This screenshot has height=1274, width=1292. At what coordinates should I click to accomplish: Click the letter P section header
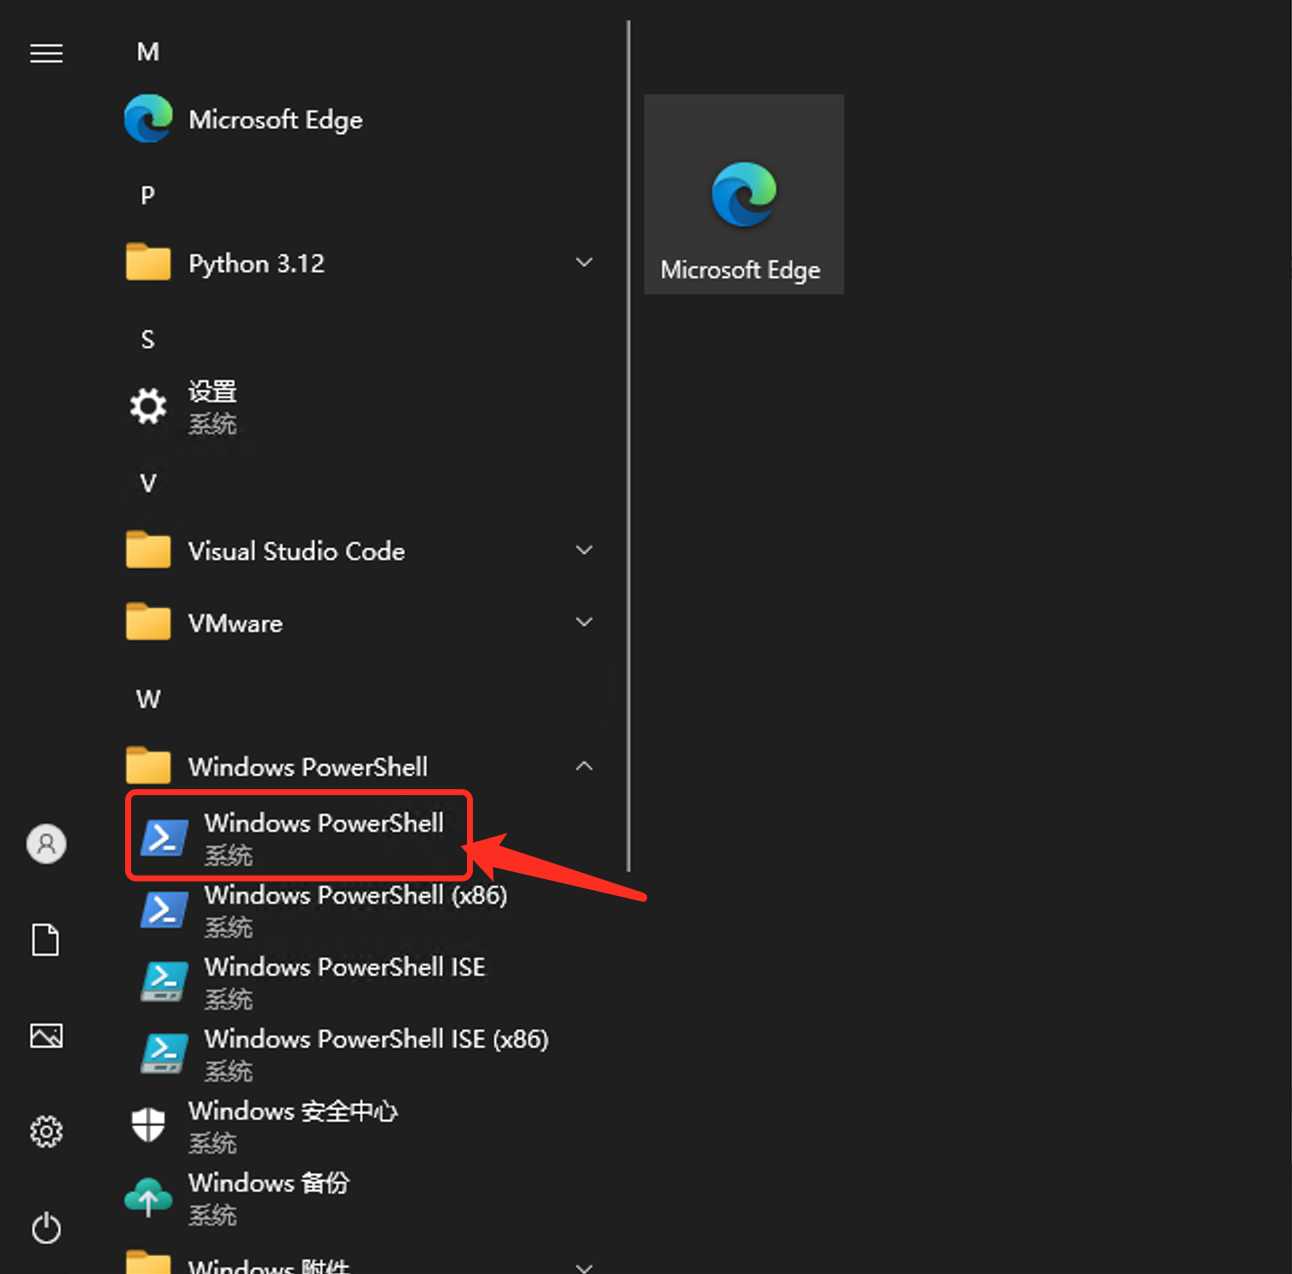[148, 196]
